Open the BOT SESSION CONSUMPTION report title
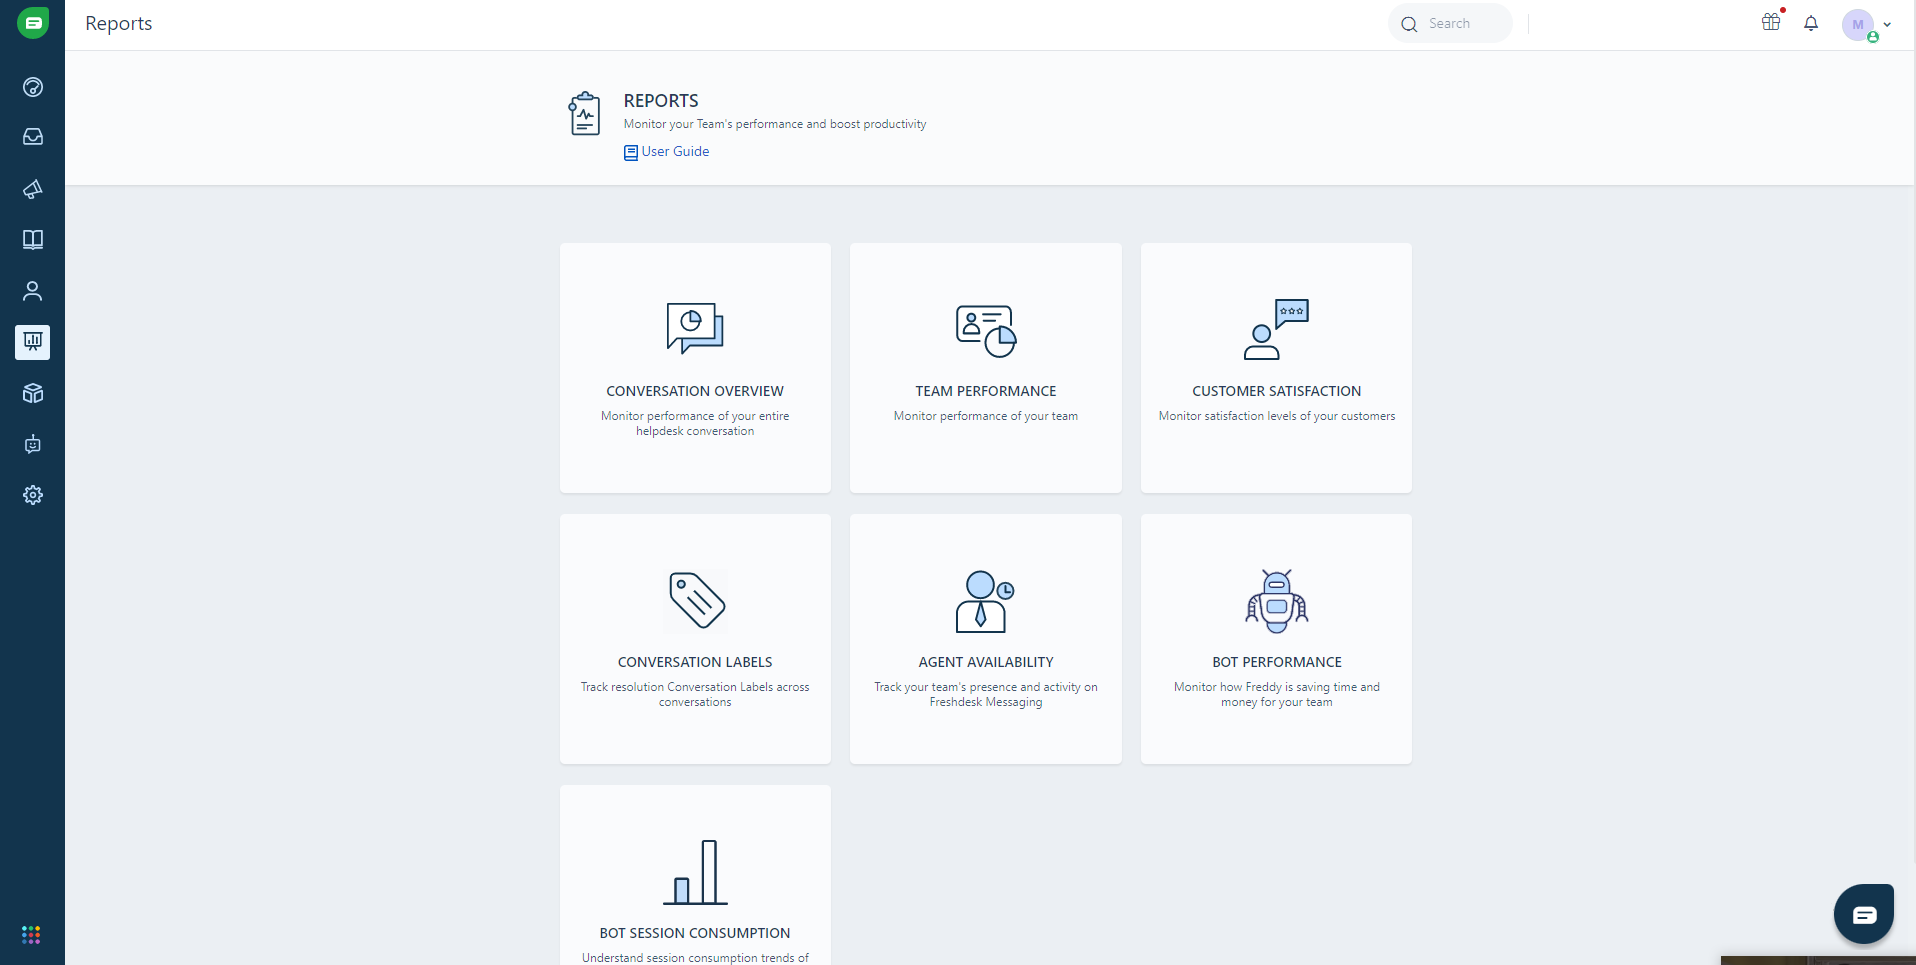The width and height of the screenshot is (1916, 965). 695,933
